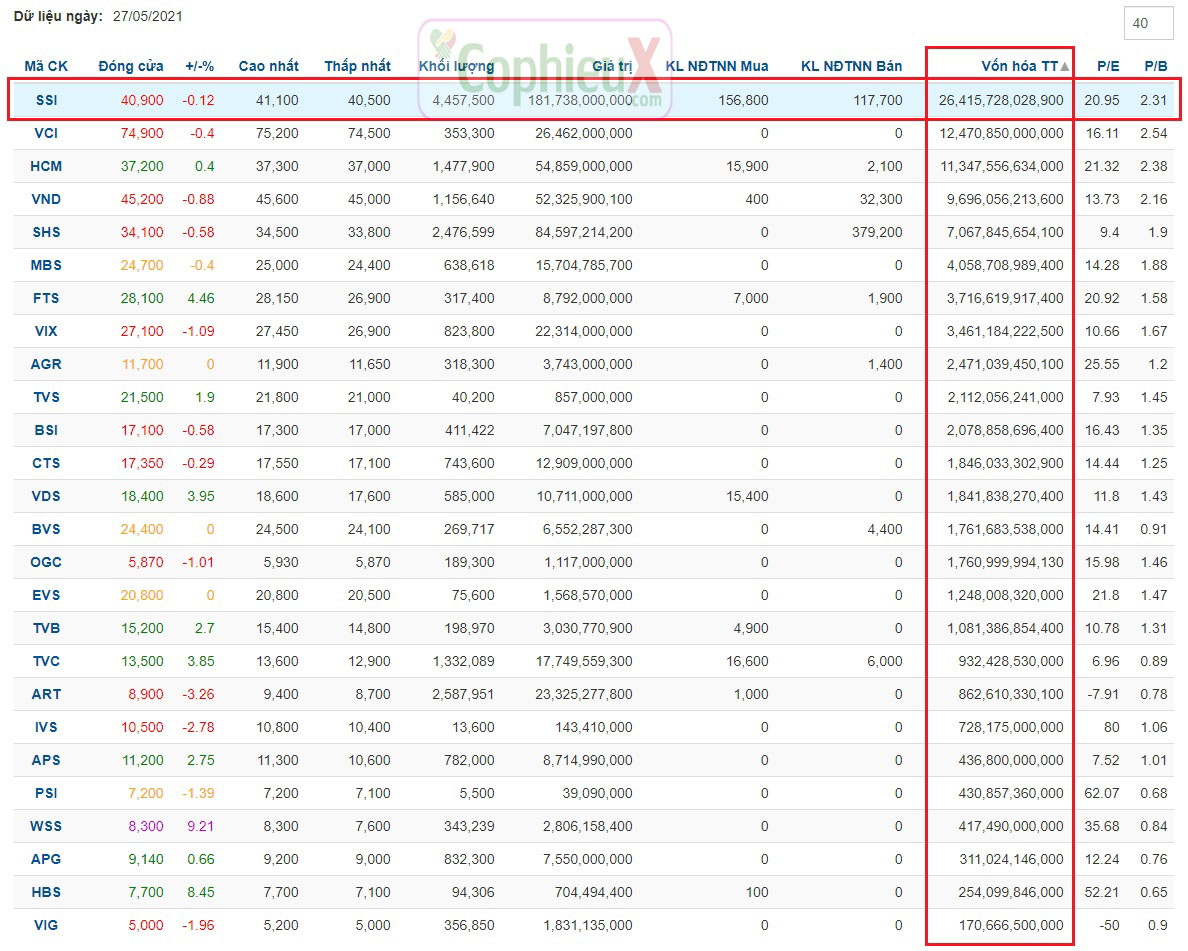Open the BVS stock symbol
Image resolution: width=1188 pixels, height=951 pixels.
[46, 529]
